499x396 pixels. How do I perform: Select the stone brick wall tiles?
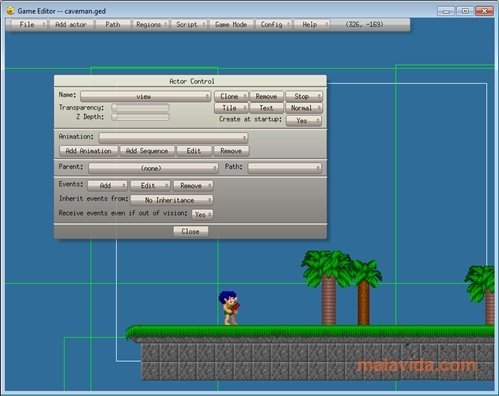pyautogui.click(x=317, y=362)
